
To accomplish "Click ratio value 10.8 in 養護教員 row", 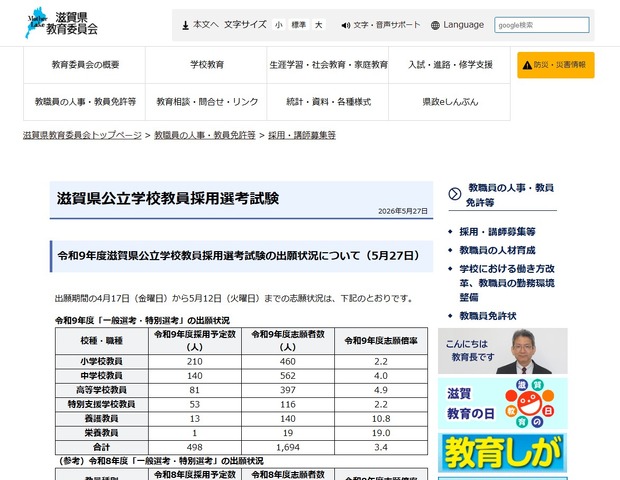I will click(381, 418).
